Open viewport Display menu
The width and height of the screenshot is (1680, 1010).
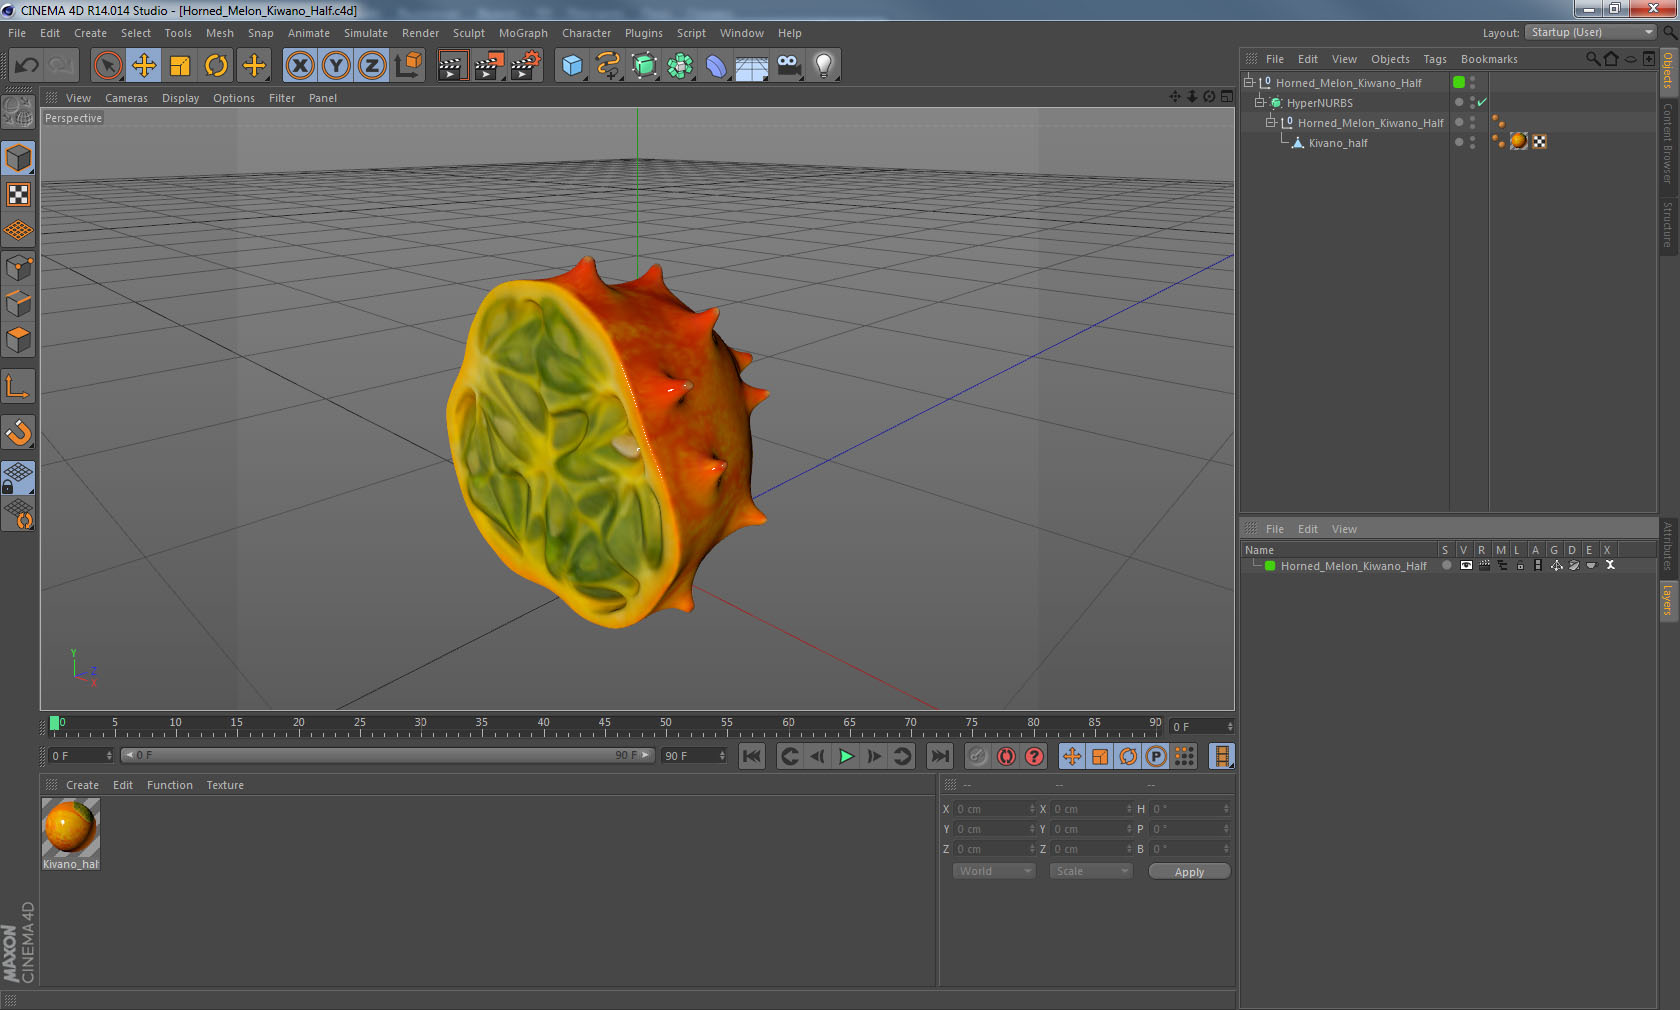[x=180, y=98]
